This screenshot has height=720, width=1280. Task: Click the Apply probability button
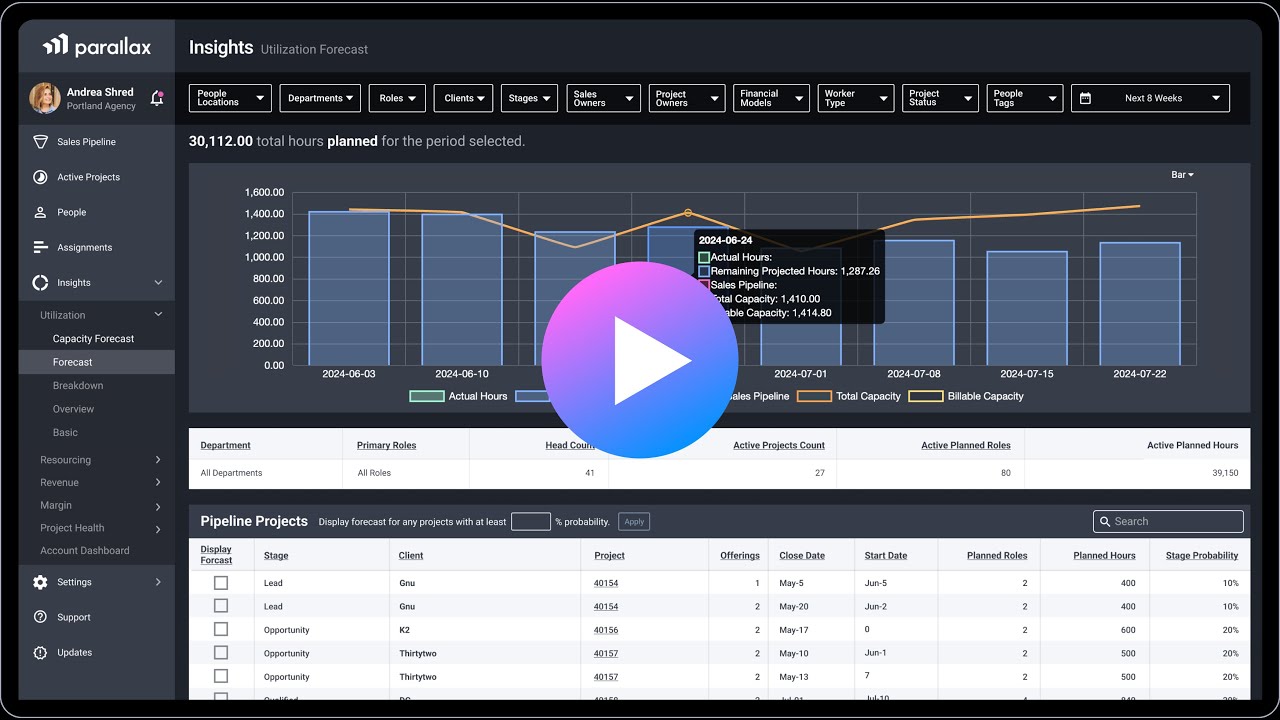[x=634, y=521]
